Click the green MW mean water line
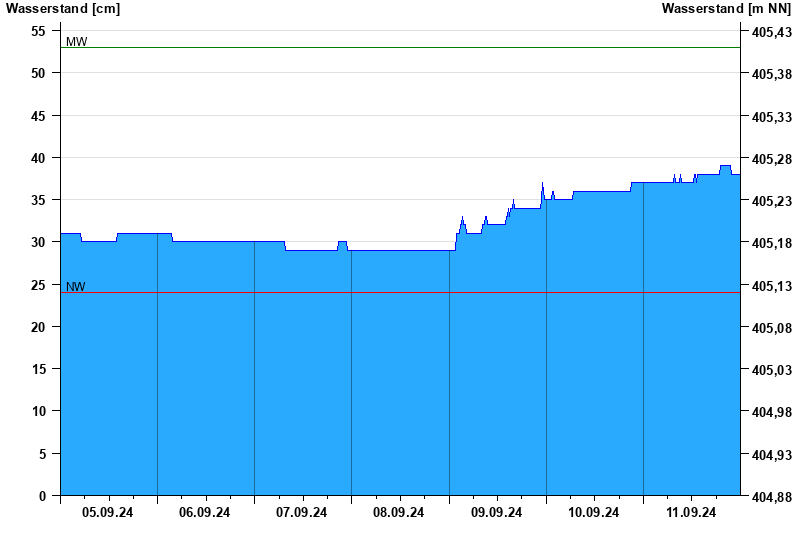Image resolution: width=800 pixels, height=550 pixels. (x=401, y=47)
